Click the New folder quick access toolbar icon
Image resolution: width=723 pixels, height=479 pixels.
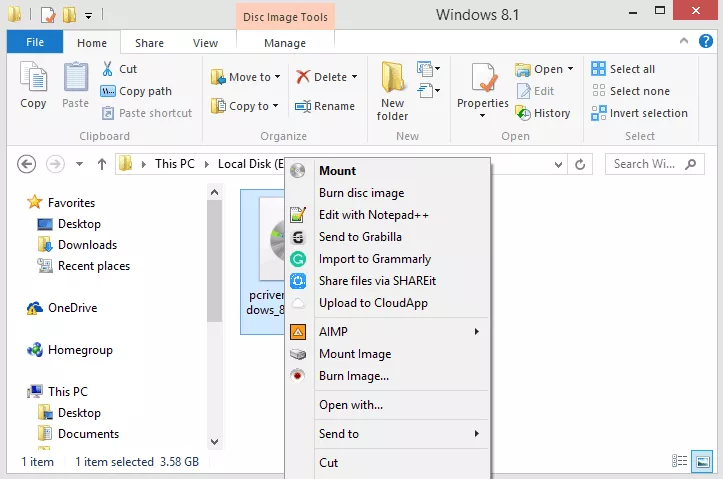point(69,14)
